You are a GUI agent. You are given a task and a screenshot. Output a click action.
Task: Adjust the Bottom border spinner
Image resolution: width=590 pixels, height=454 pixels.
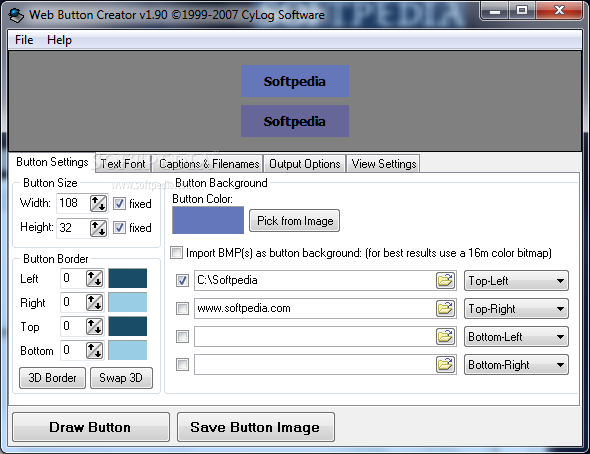pyautogui.click(x=94, y=351)
